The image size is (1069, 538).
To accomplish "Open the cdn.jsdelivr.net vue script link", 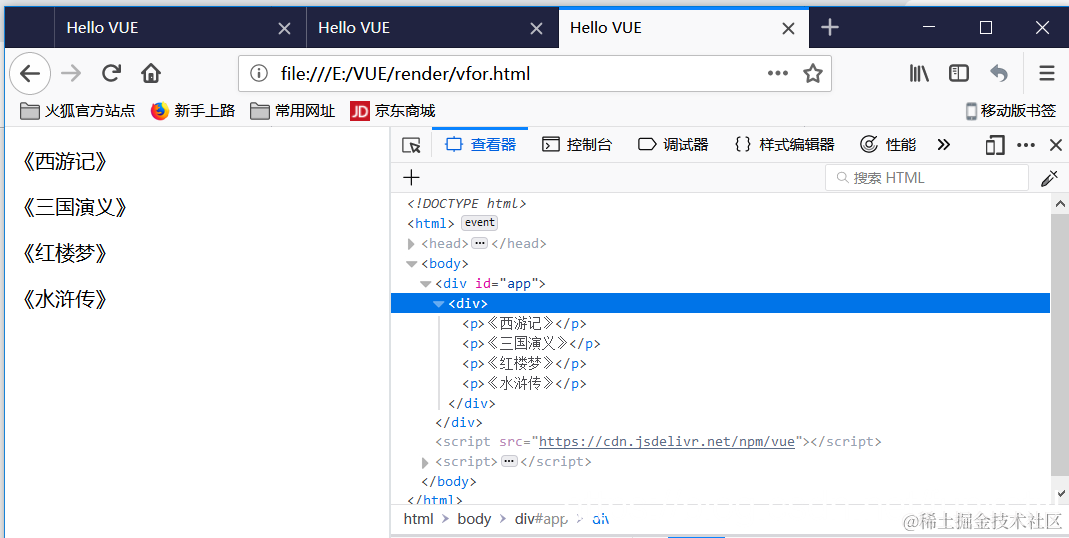I will coord(667,442).
